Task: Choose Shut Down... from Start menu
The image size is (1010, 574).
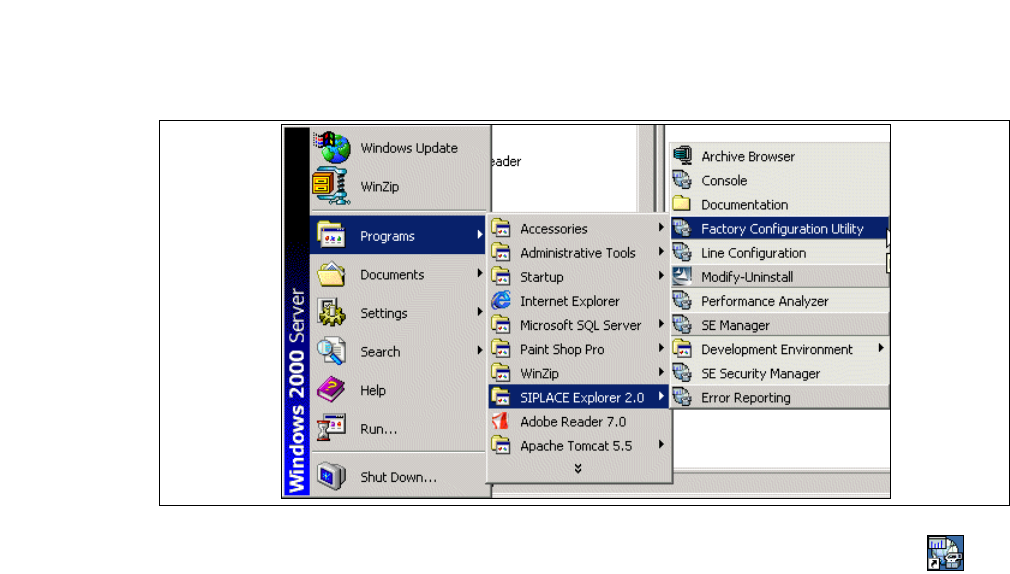Action: click(400, 477)
